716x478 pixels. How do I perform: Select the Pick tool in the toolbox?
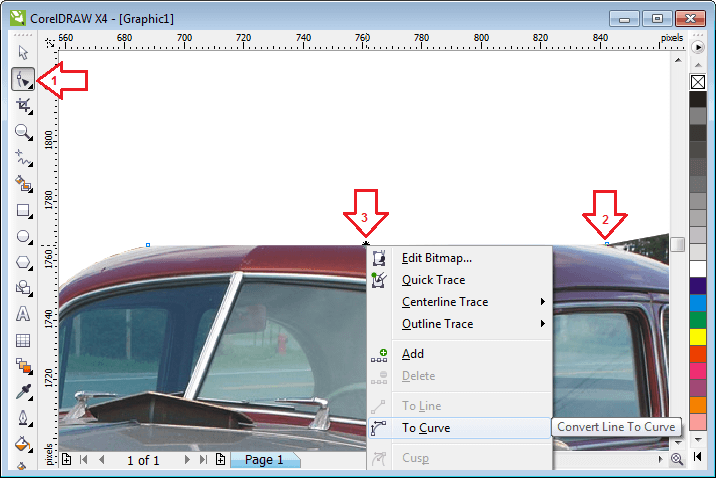click(x=23, y=53)
